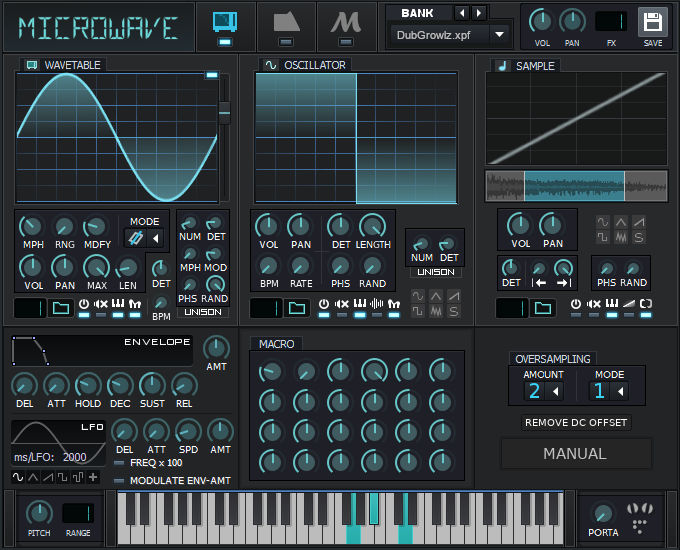Adjust the master VOL knob at top
The image size is (680, 550).
[x=541, y=21]
